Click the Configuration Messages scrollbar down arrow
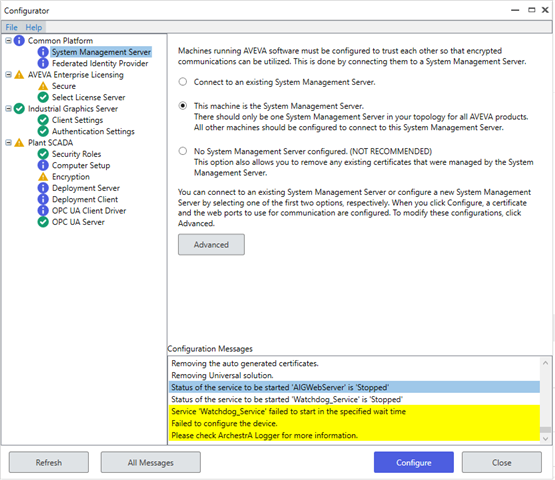 click(x=545, y=439)
